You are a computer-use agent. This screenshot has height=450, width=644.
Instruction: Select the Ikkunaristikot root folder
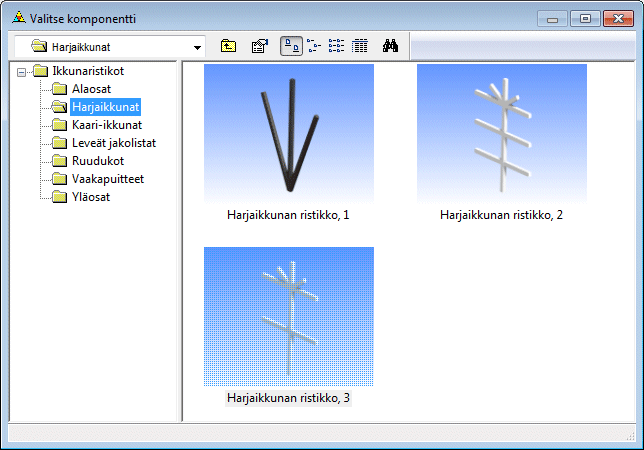pyautogui.click(x=85, y=71)
